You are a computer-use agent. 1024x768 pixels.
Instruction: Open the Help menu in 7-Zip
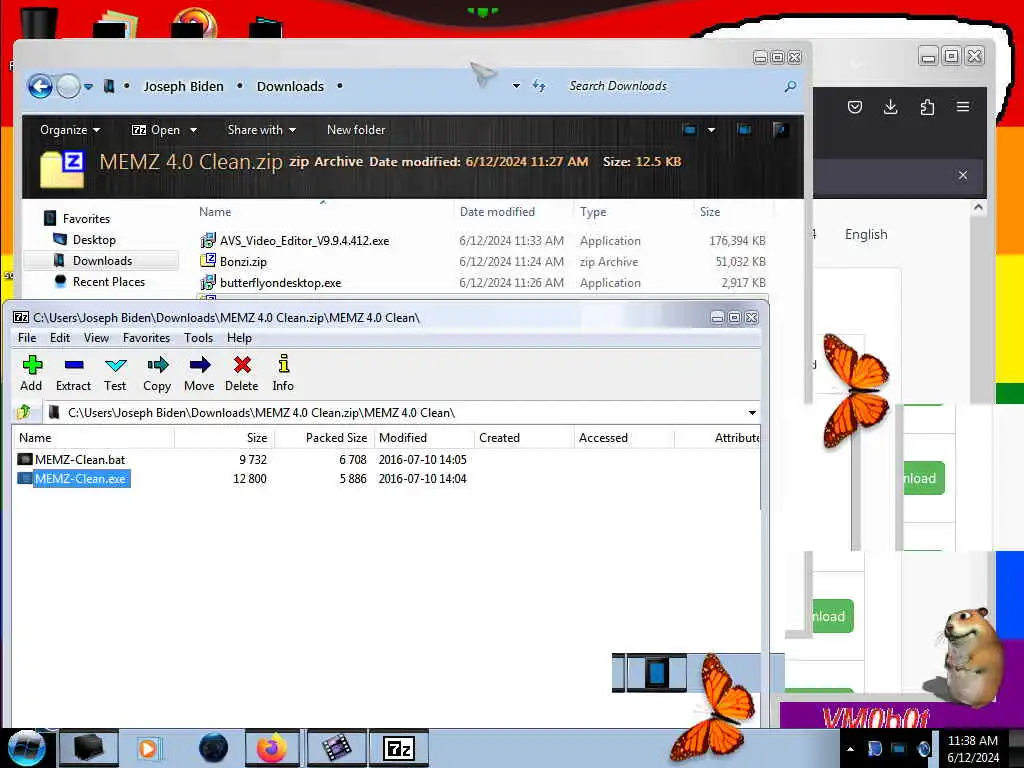(239, 338)
